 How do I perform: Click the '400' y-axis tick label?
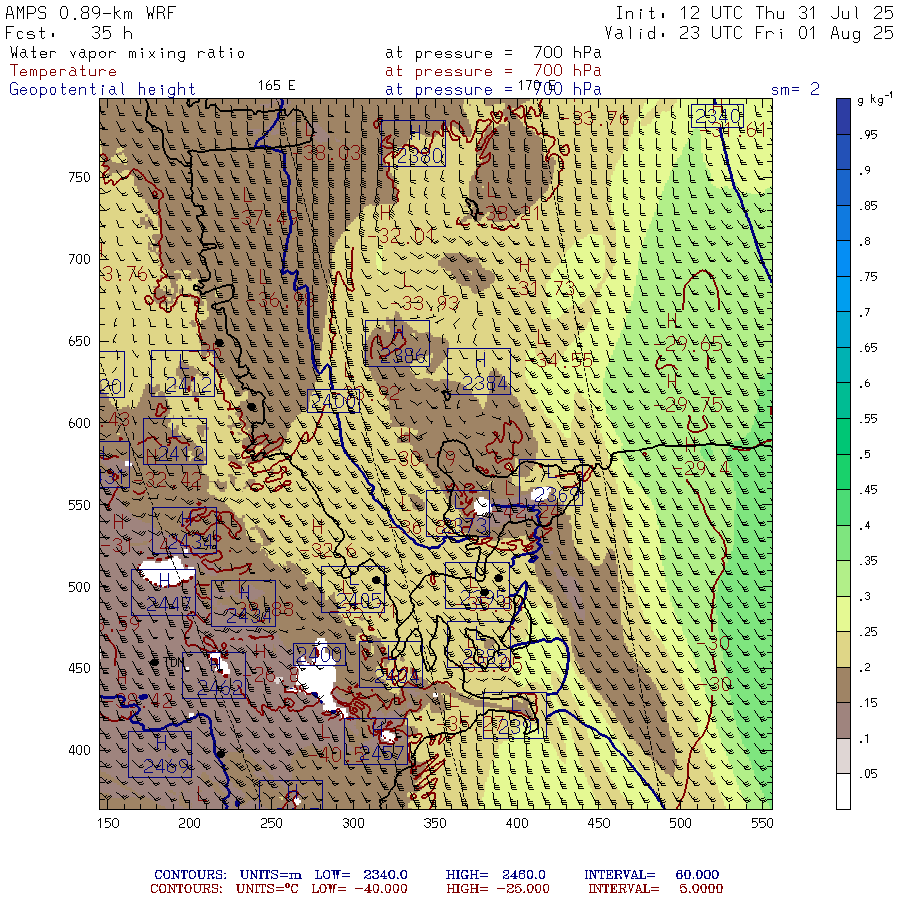(79, 750)
